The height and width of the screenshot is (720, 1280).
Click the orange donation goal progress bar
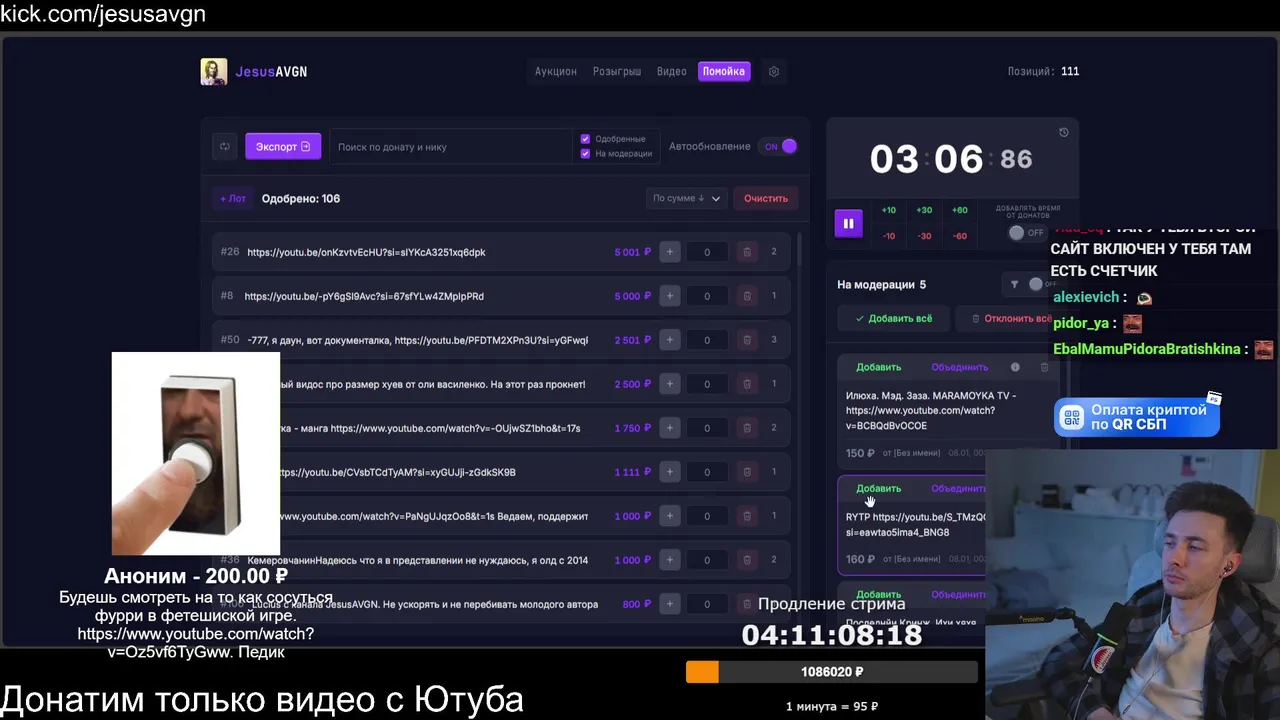click(702, 672)
